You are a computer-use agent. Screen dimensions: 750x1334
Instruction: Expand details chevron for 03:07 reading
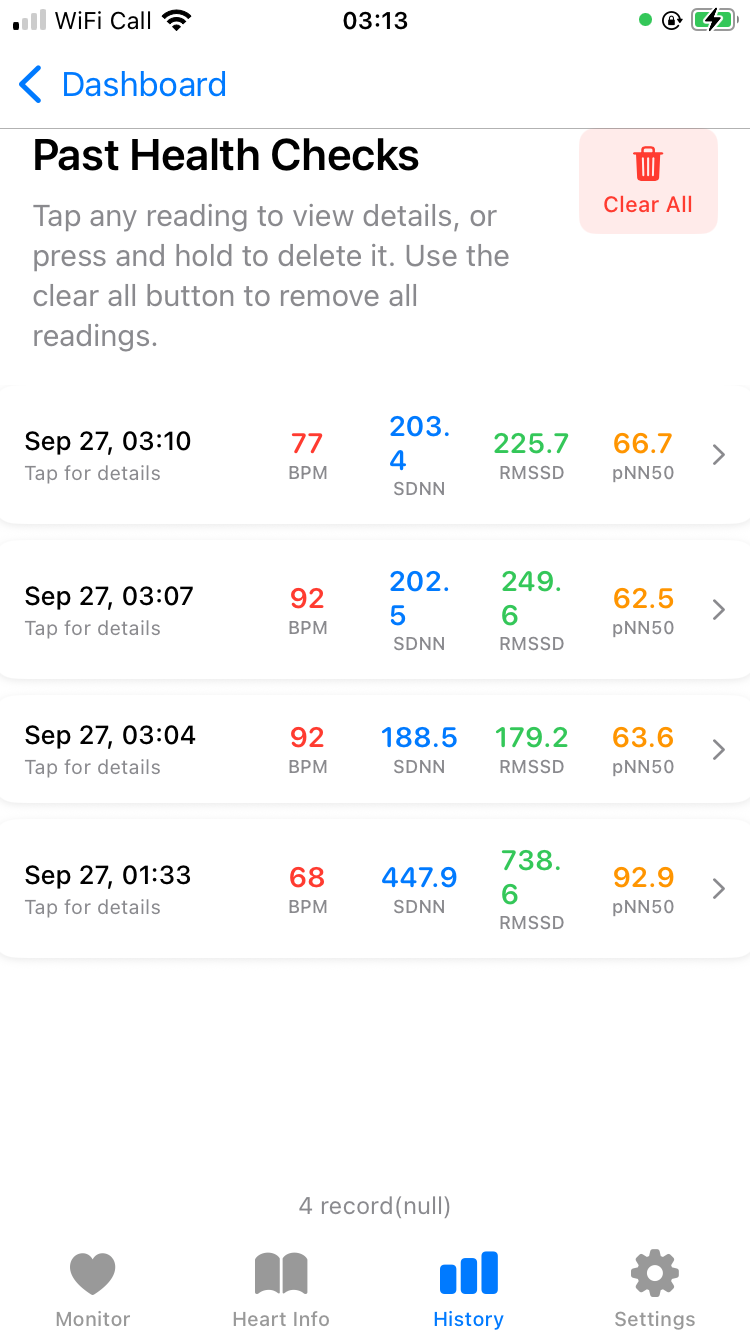pos(718,610)
